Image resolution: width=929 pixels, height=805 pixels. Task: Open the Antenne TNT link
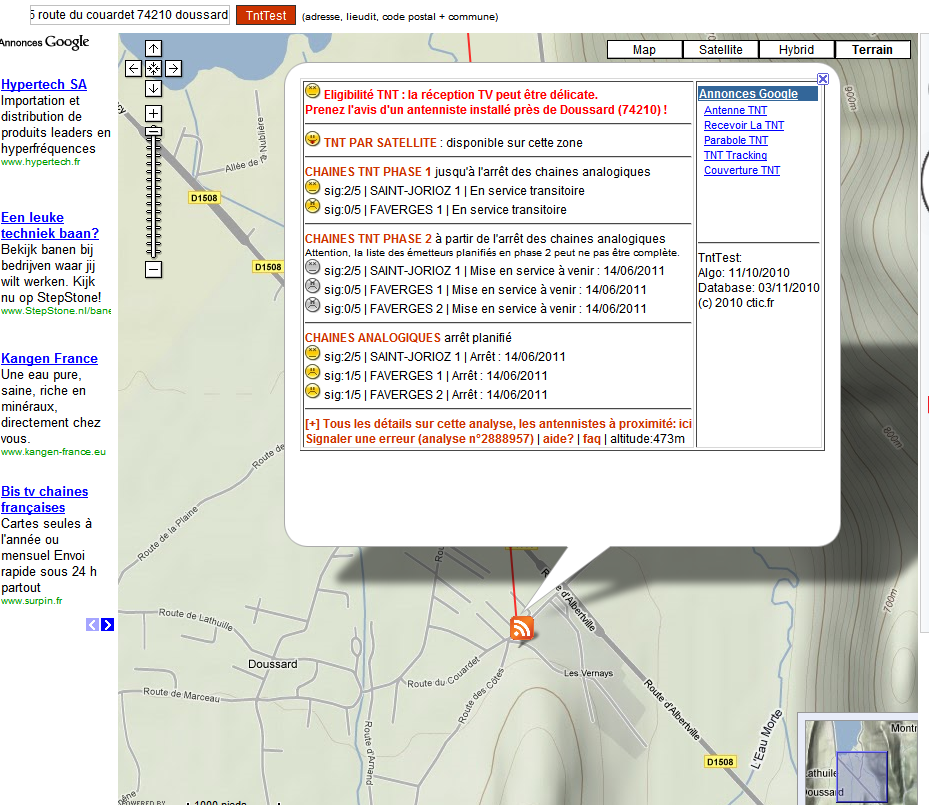click(x=735, y=110)
